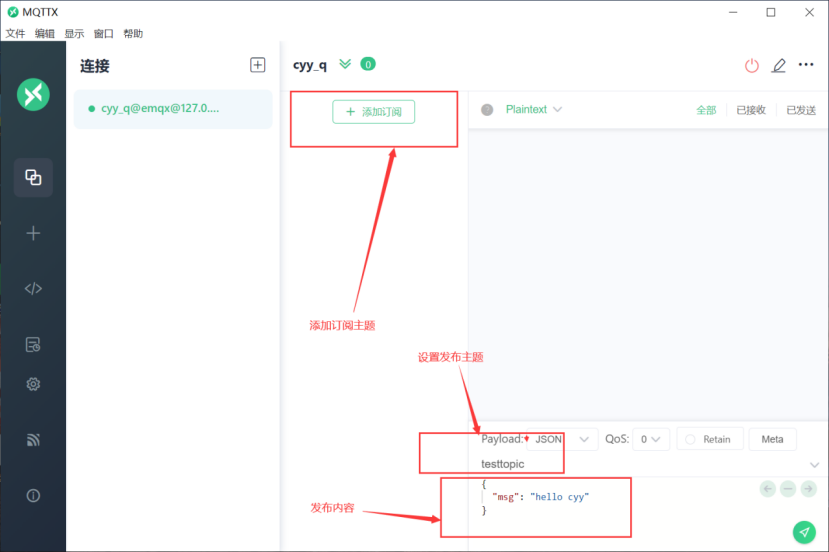Open the Payload JSON format dropdown
The image size is (829, 552).
(x=562, y=439)
